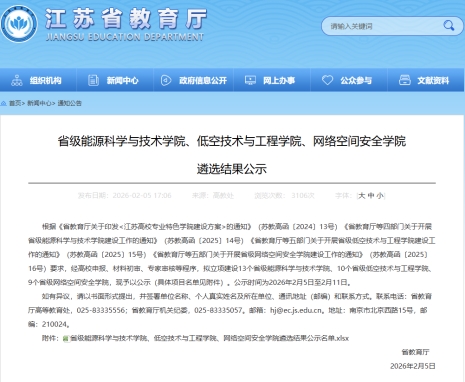Click the phone number 025-83335057
Image resolution: width=465 pixels, height=382 pixels.
coord(218,310)
